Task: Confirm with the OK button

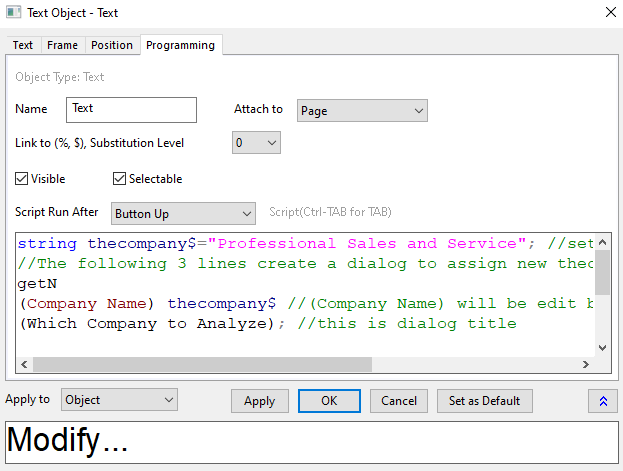Action: [329, 401]
